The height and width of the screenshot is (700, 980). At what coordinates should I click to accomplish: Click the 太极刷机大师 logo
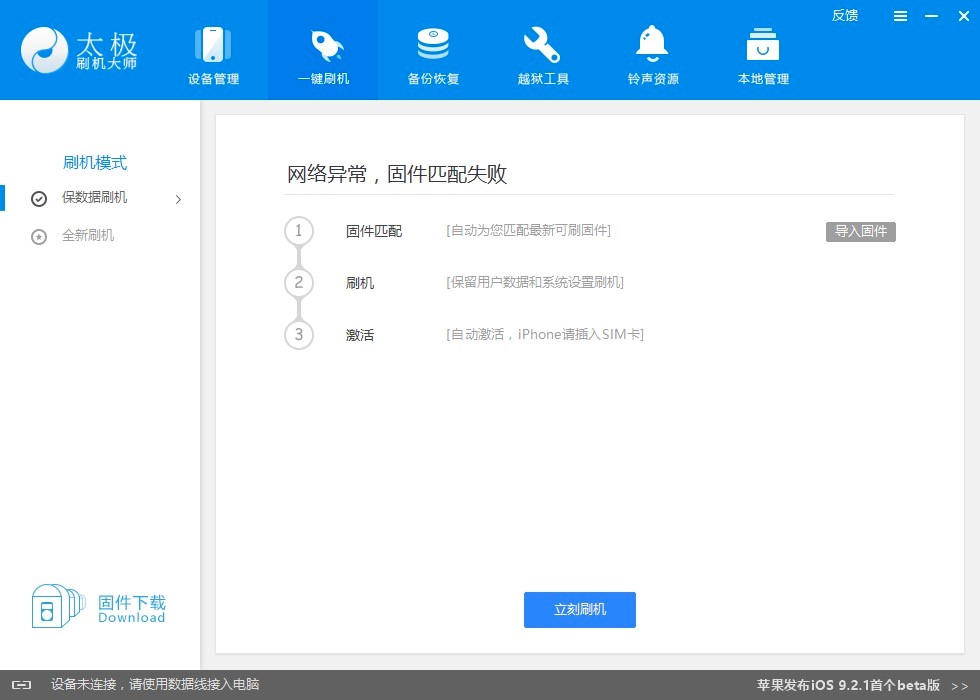pyautogui.click(x=80, y=50)
